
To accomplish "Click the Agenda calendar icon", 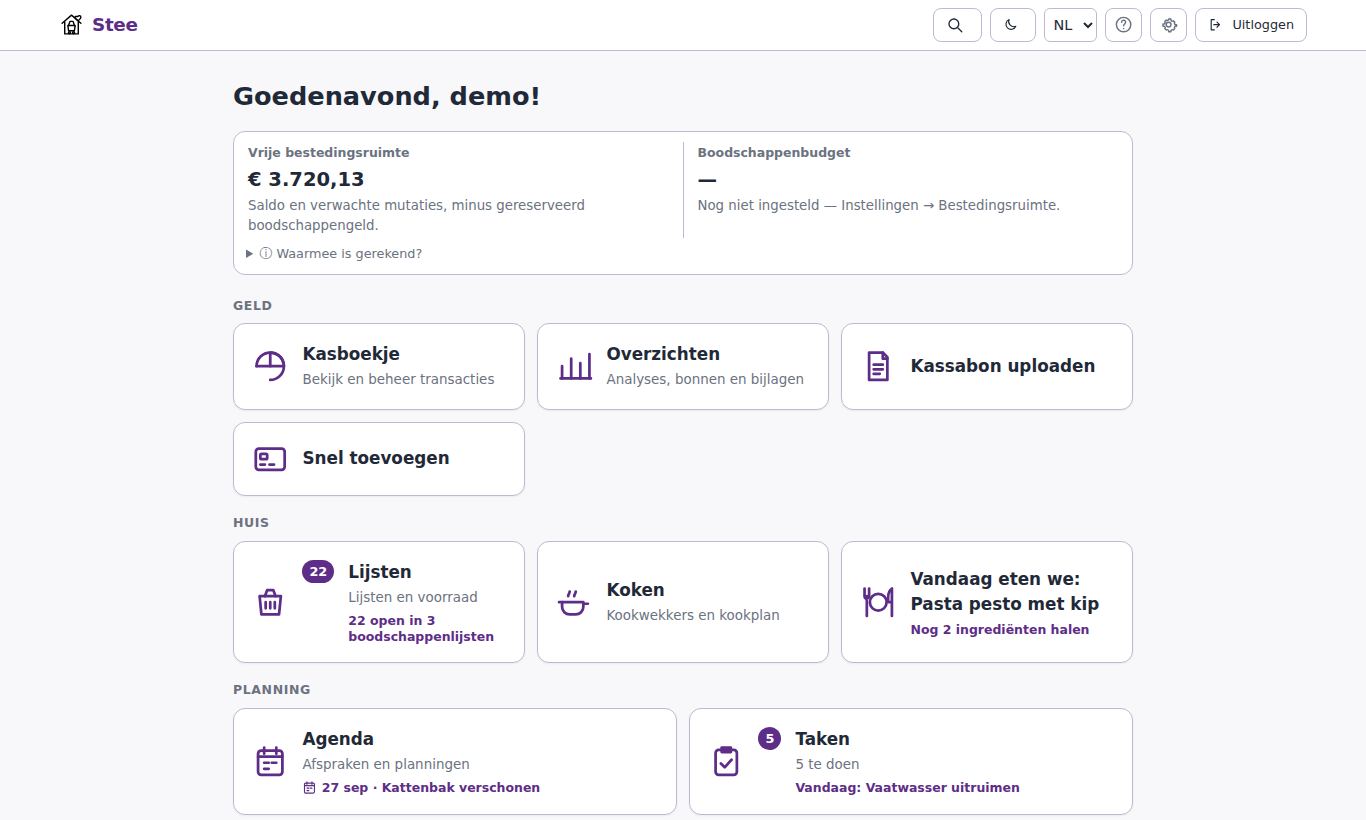I will click(270, 762).
